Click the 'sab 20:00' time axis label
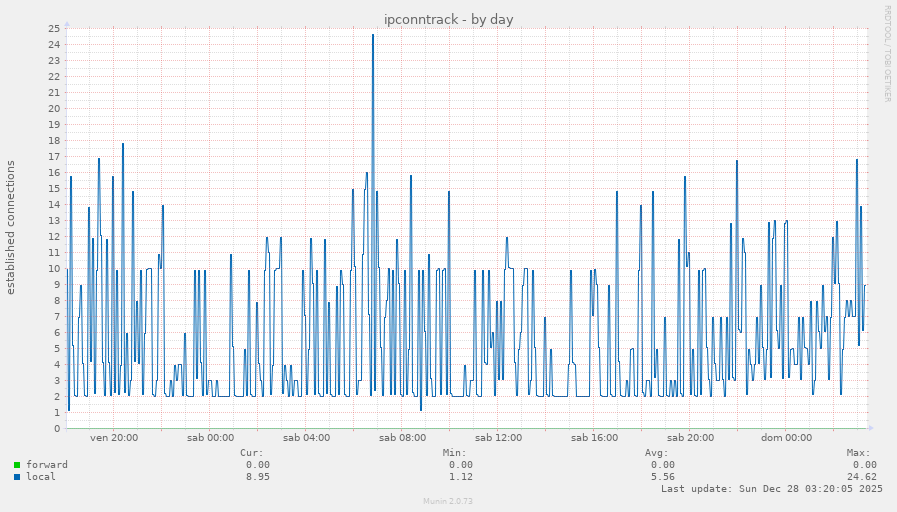Viewport: 897px width, 512px height. [x=690, y=438]
